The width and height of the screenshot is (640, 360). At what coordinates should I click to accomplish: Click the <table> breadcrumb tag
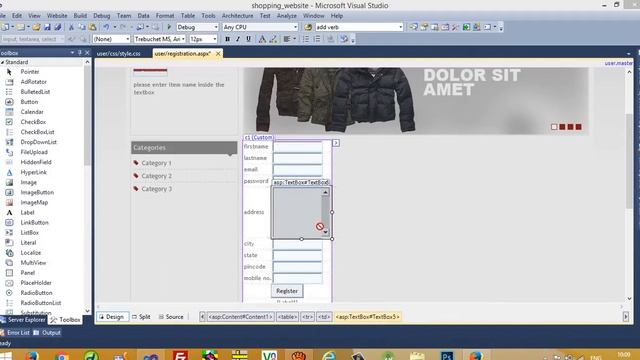(x=287, y=317)
